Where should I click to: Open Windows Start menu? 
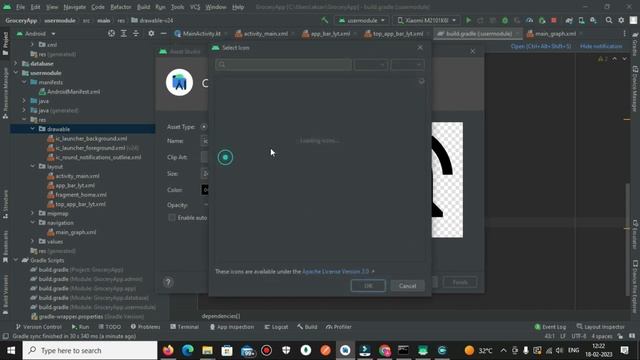click(x=11, y=350)
